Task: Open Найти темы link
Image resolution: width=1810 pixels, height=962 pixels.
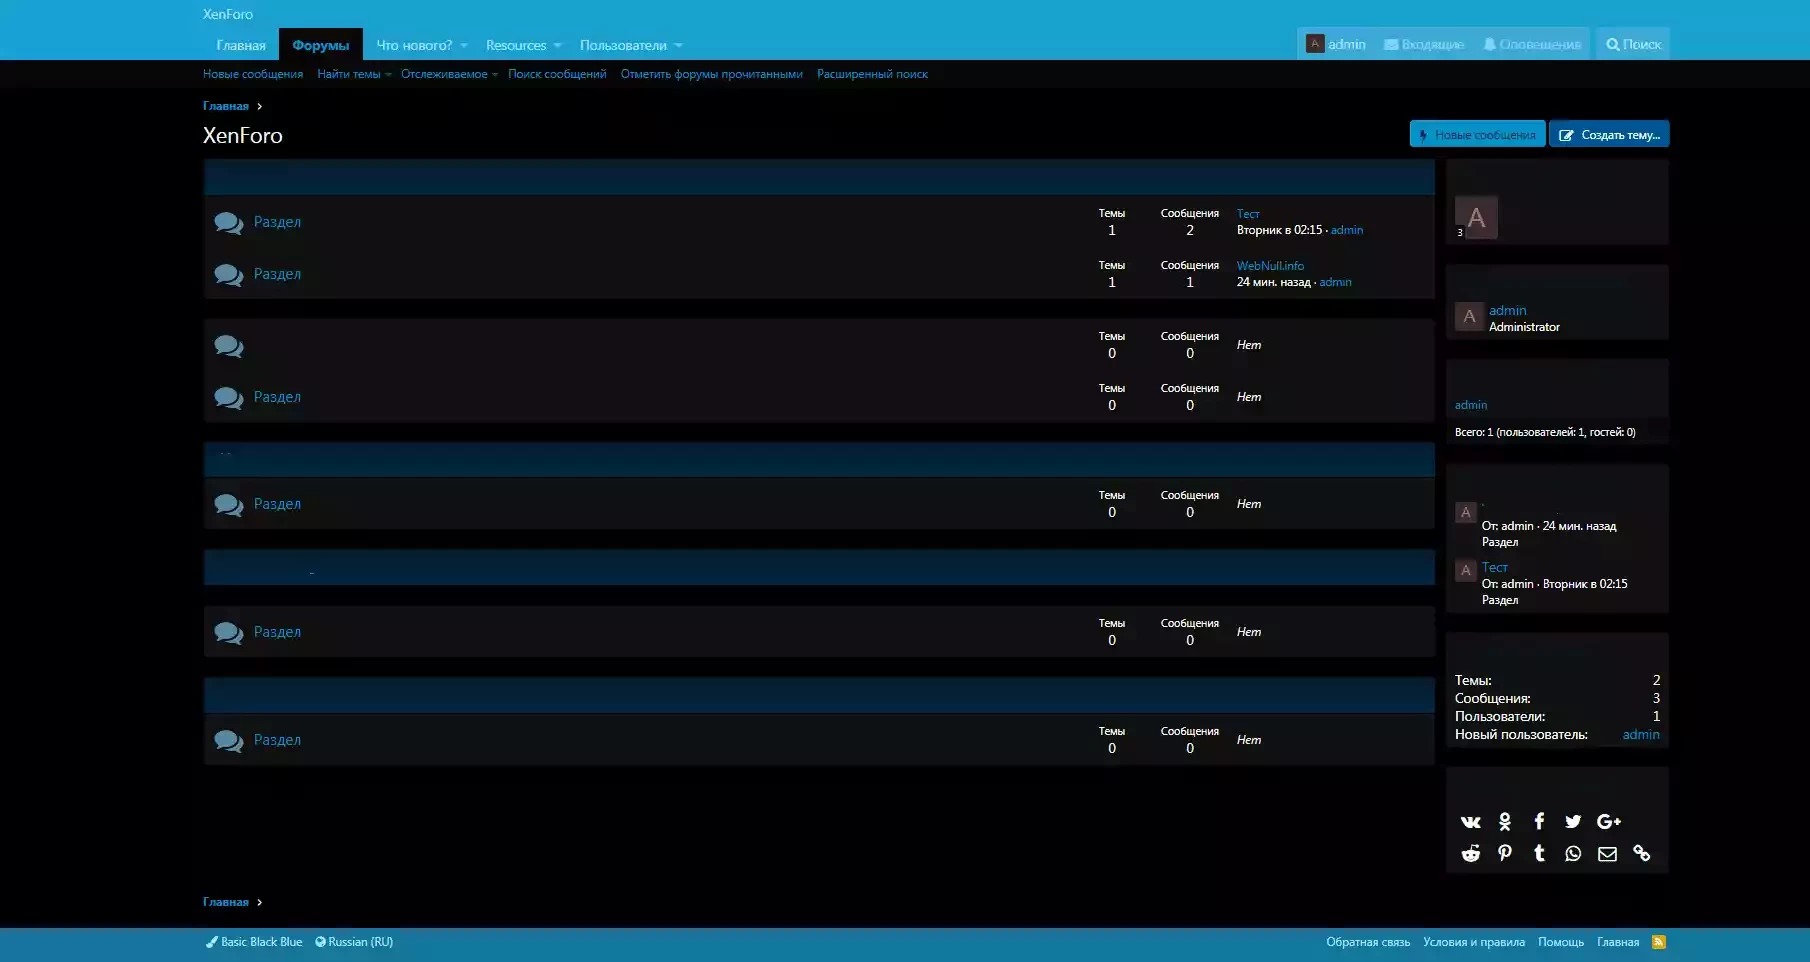Action: pos(349,74)
